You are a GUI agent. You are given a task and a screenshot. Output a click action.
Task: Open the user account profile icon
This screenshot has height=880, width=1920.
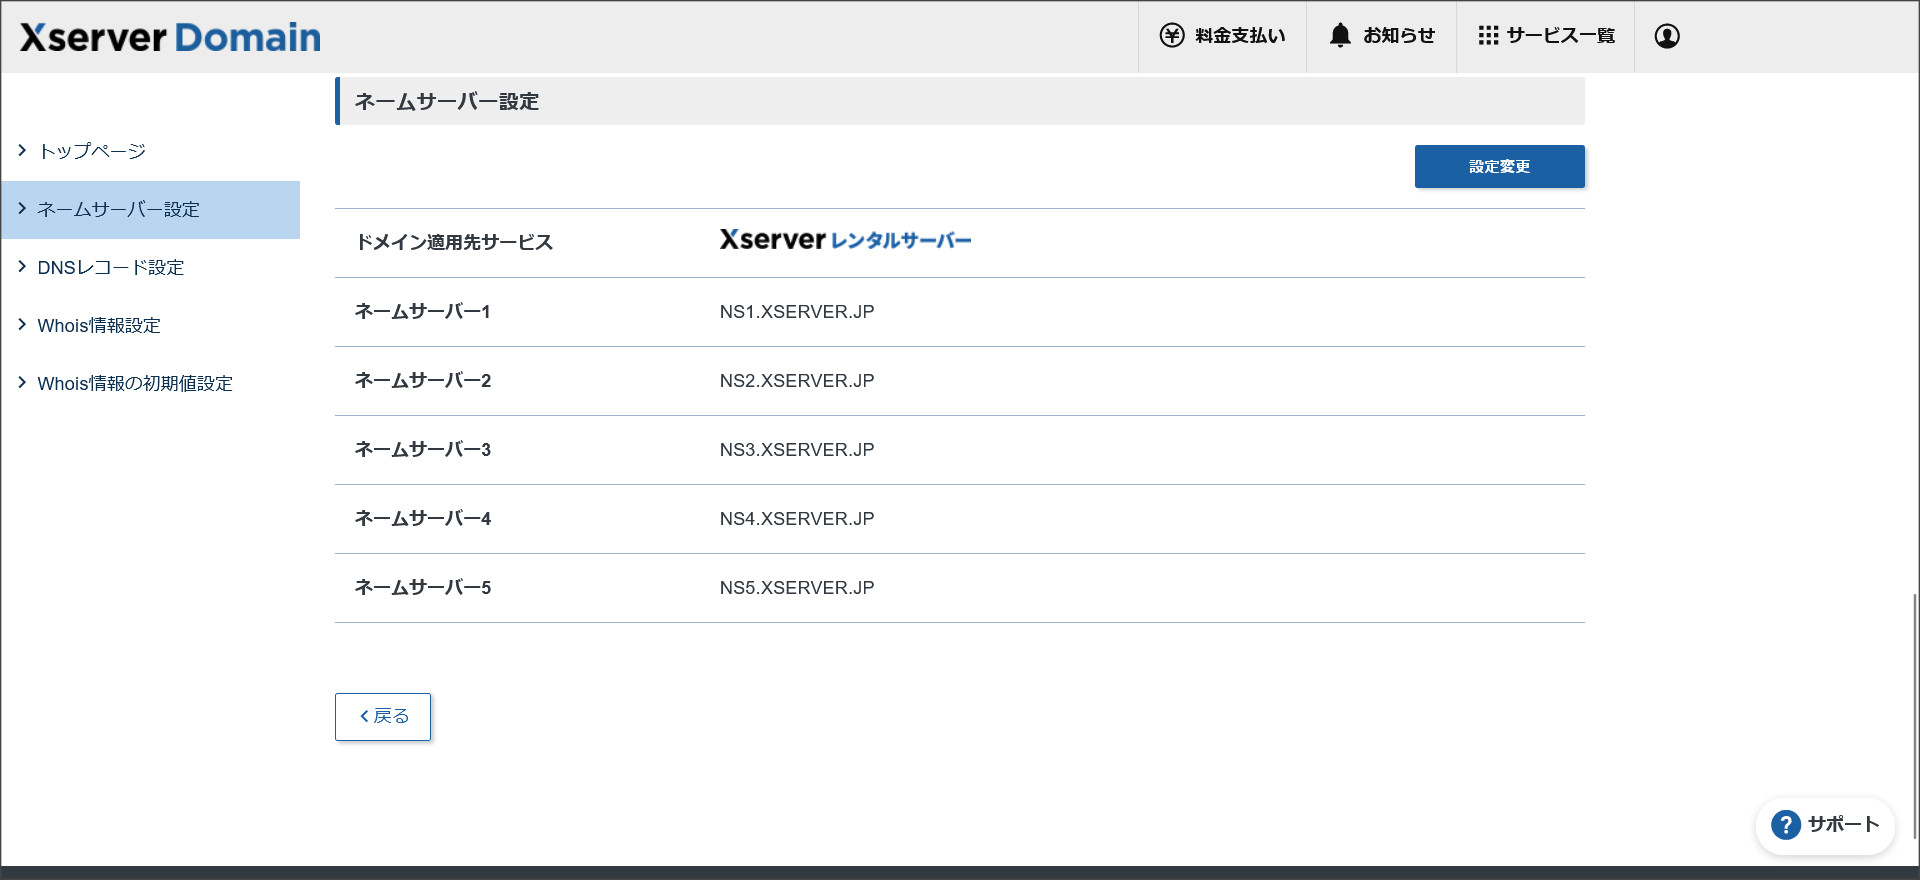coord(1666,36)
